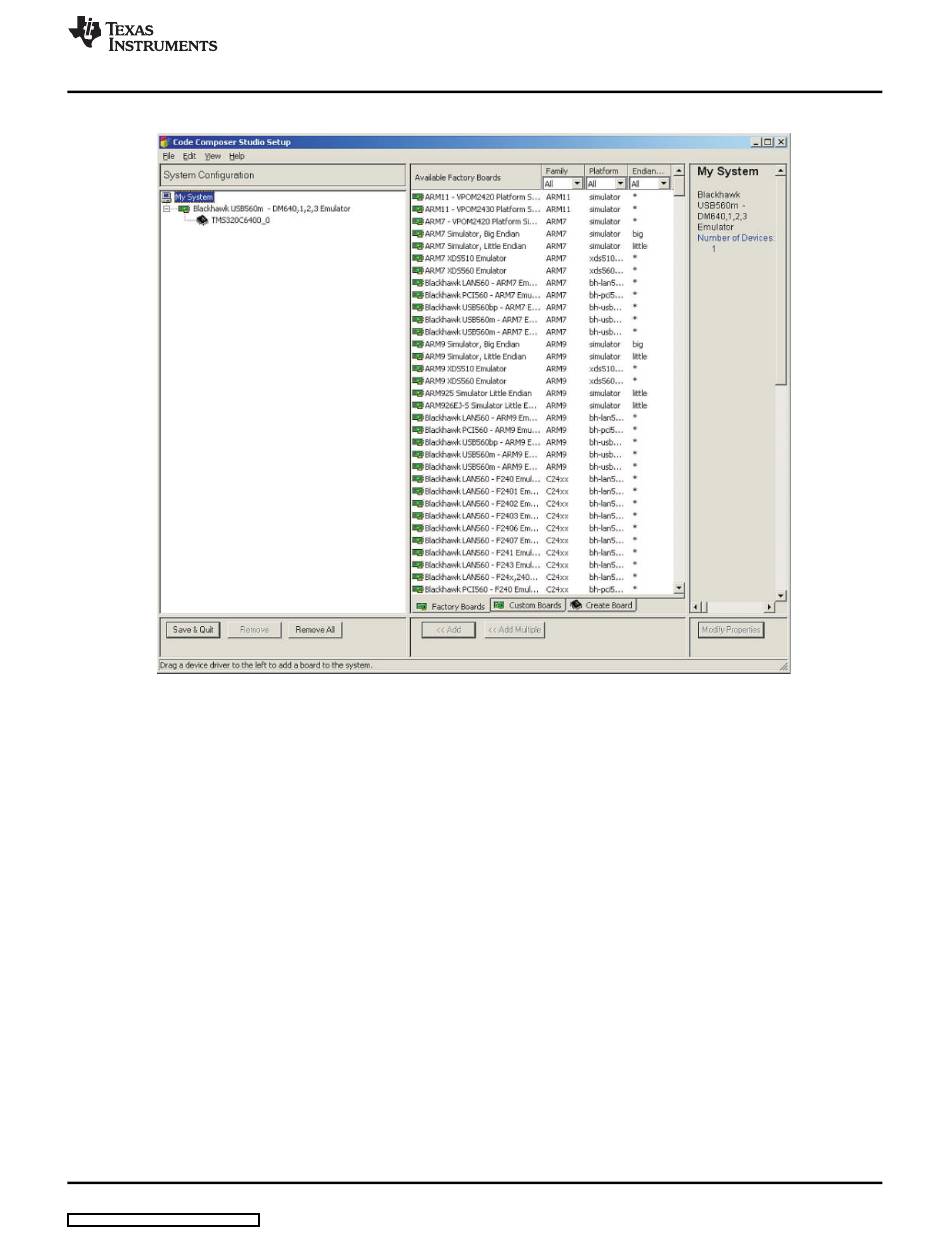Click the Modify Properties button
Image resolution: width=950 pixels, height=1241 pixels.
point(731,630)
